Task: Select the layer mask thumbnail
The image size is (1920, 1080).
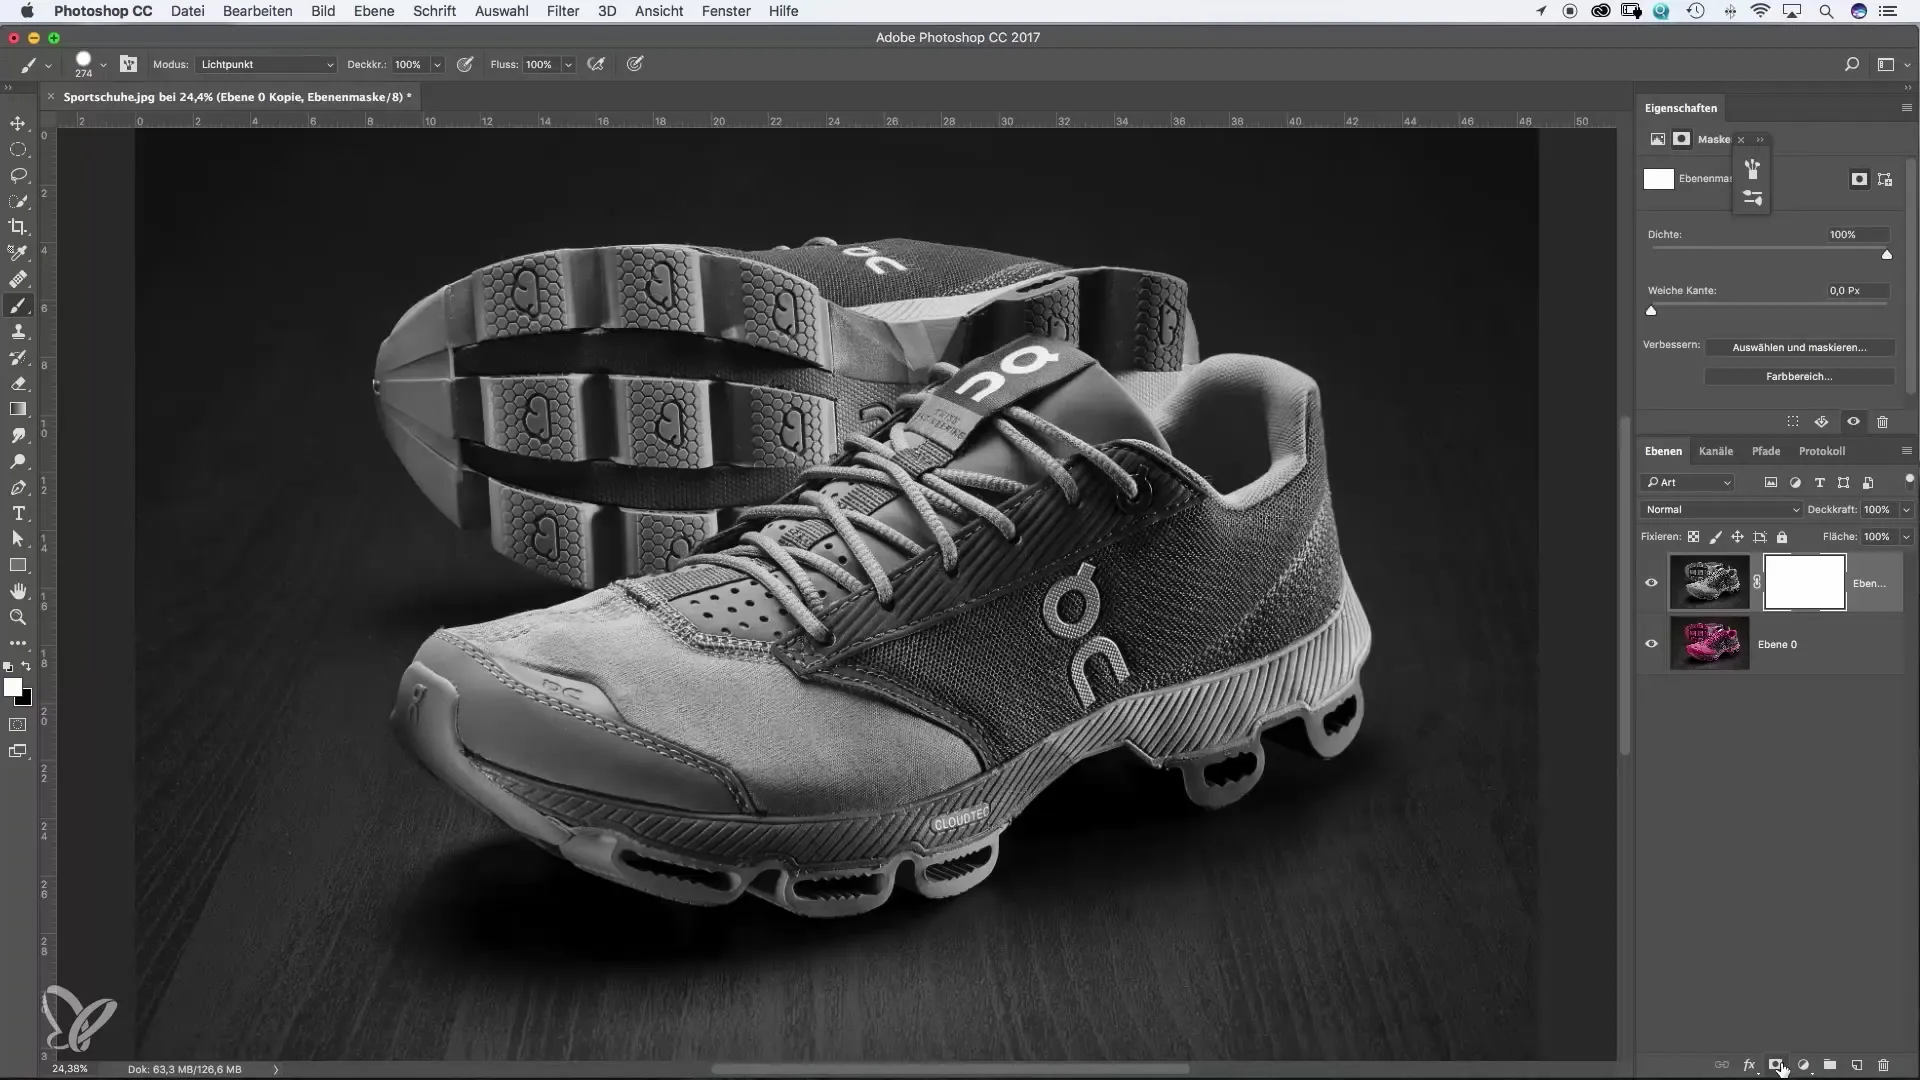Action: (1804, 583)
